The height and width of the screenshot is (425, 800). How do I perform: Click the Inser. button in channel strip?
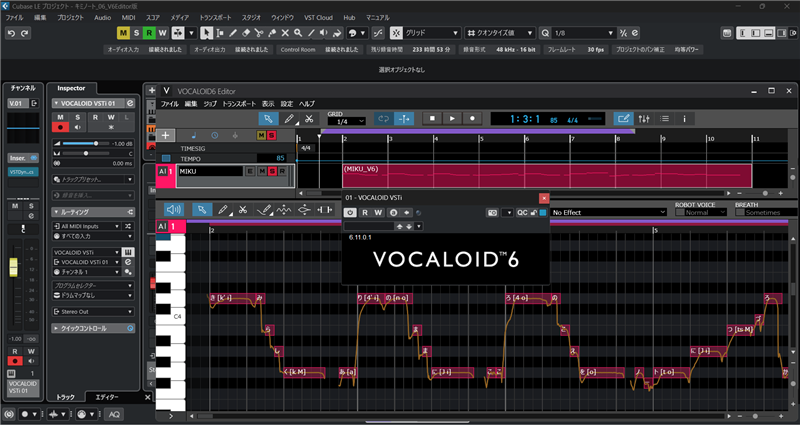(23, 158)
